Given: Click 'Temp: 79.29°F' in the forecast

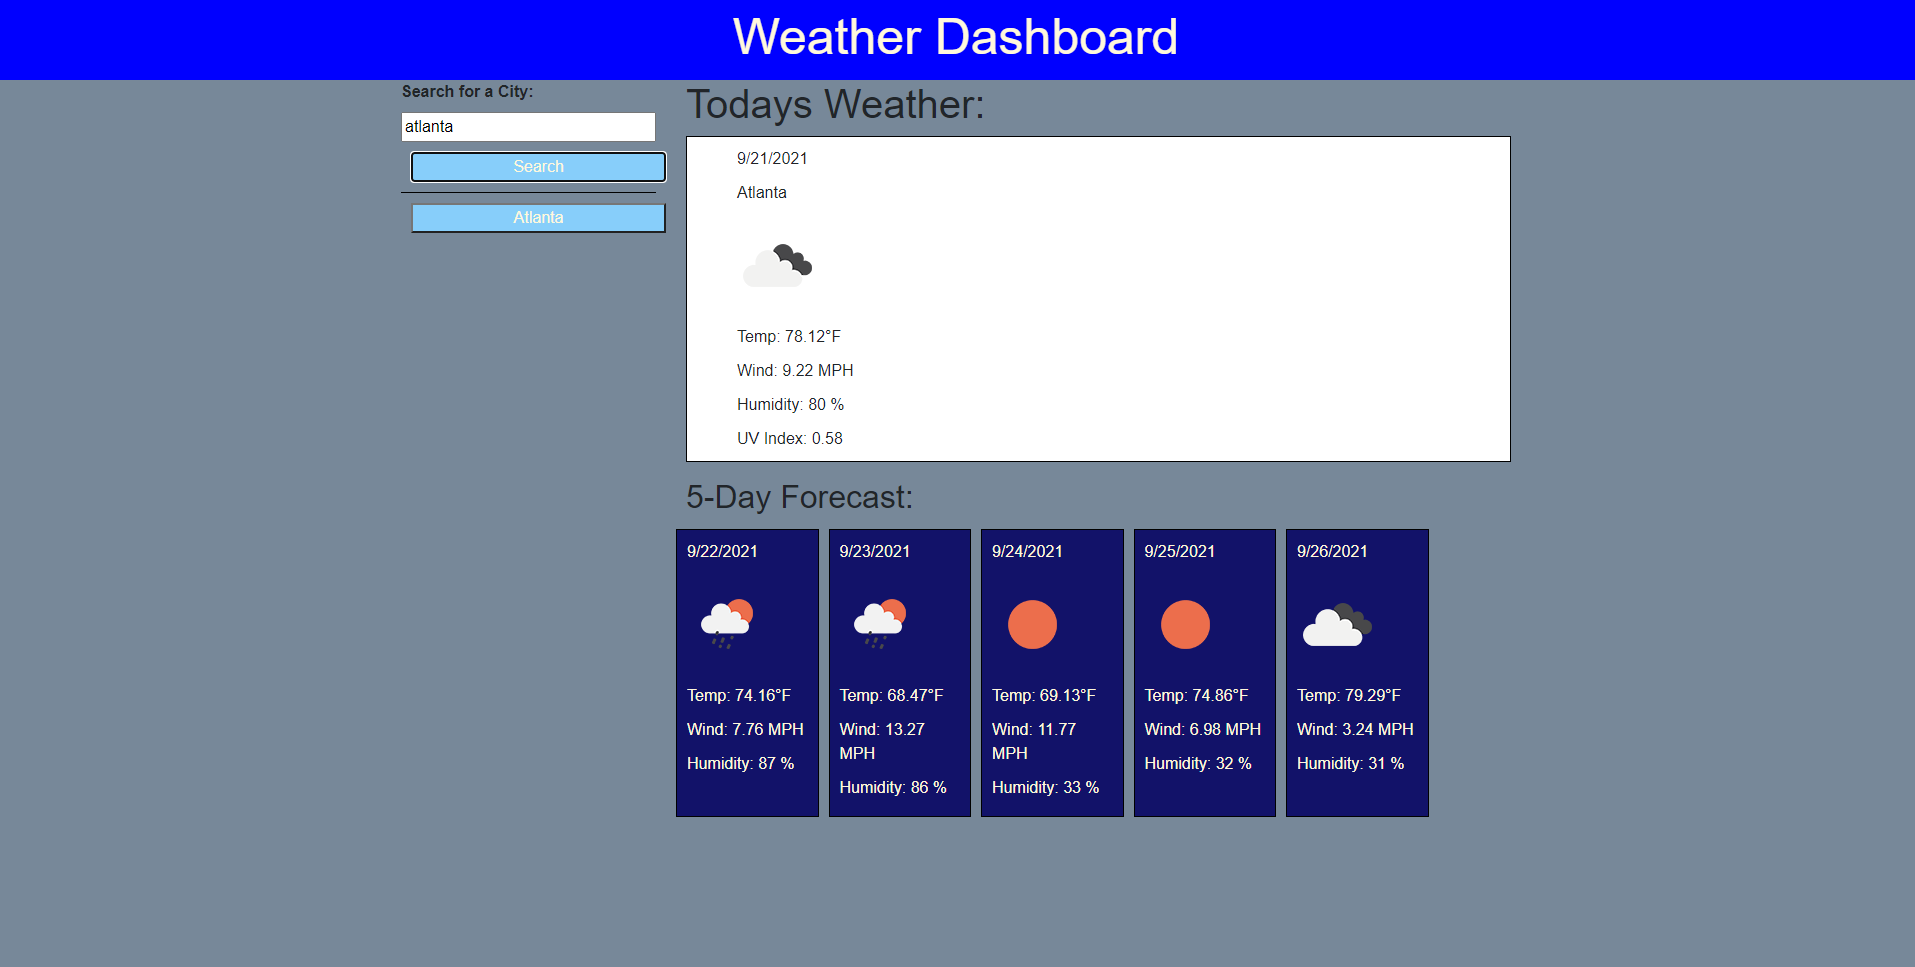Looking at the screenshot, I should pos(1349,695).
